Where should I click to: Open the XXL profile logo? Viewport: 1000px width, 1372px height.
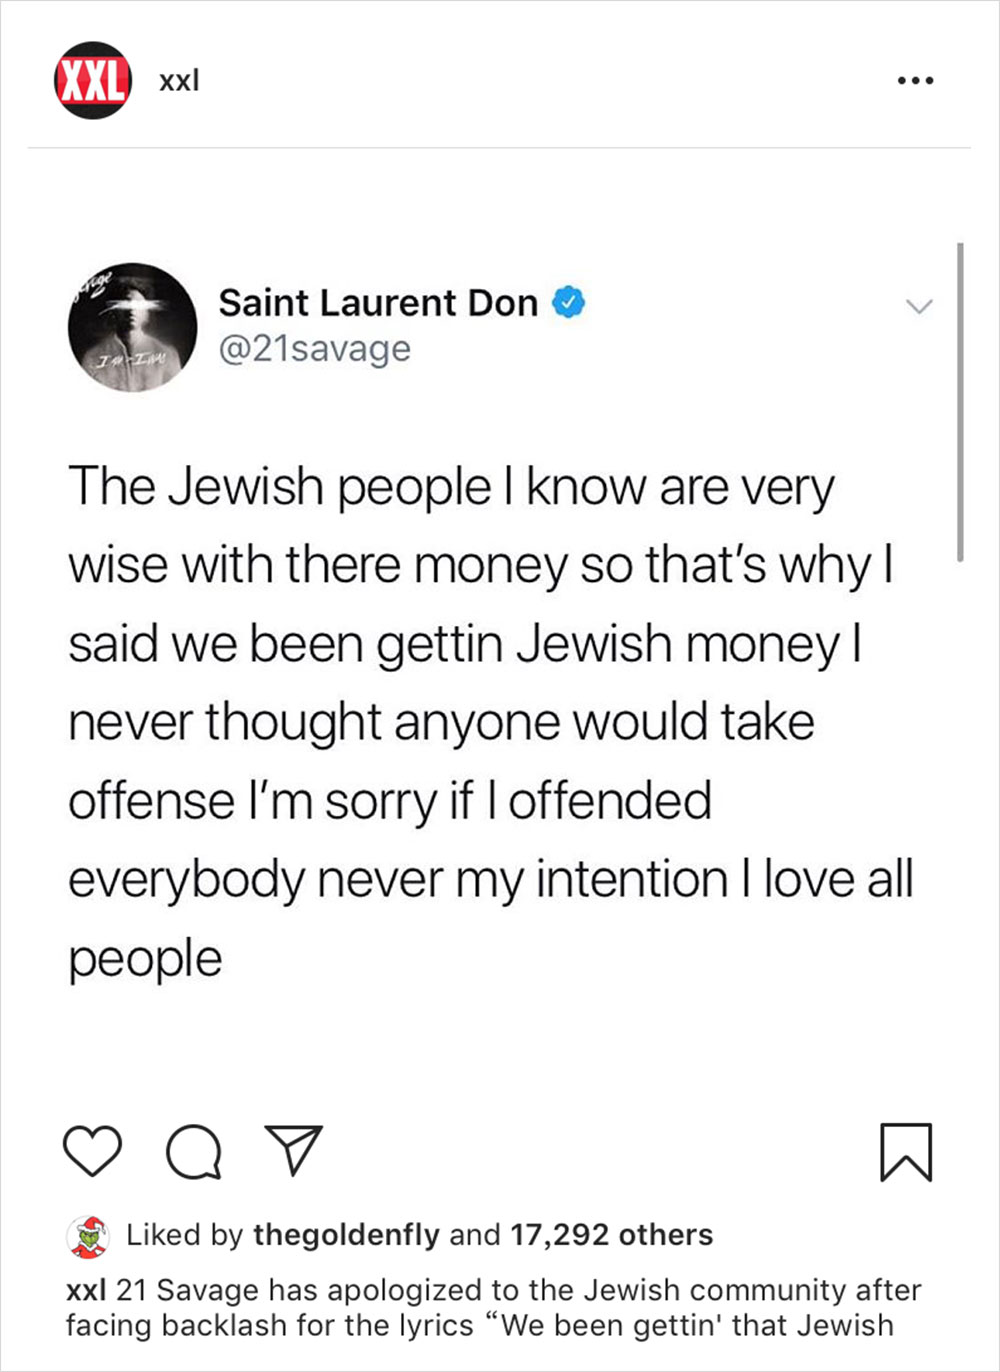point(92,80)
